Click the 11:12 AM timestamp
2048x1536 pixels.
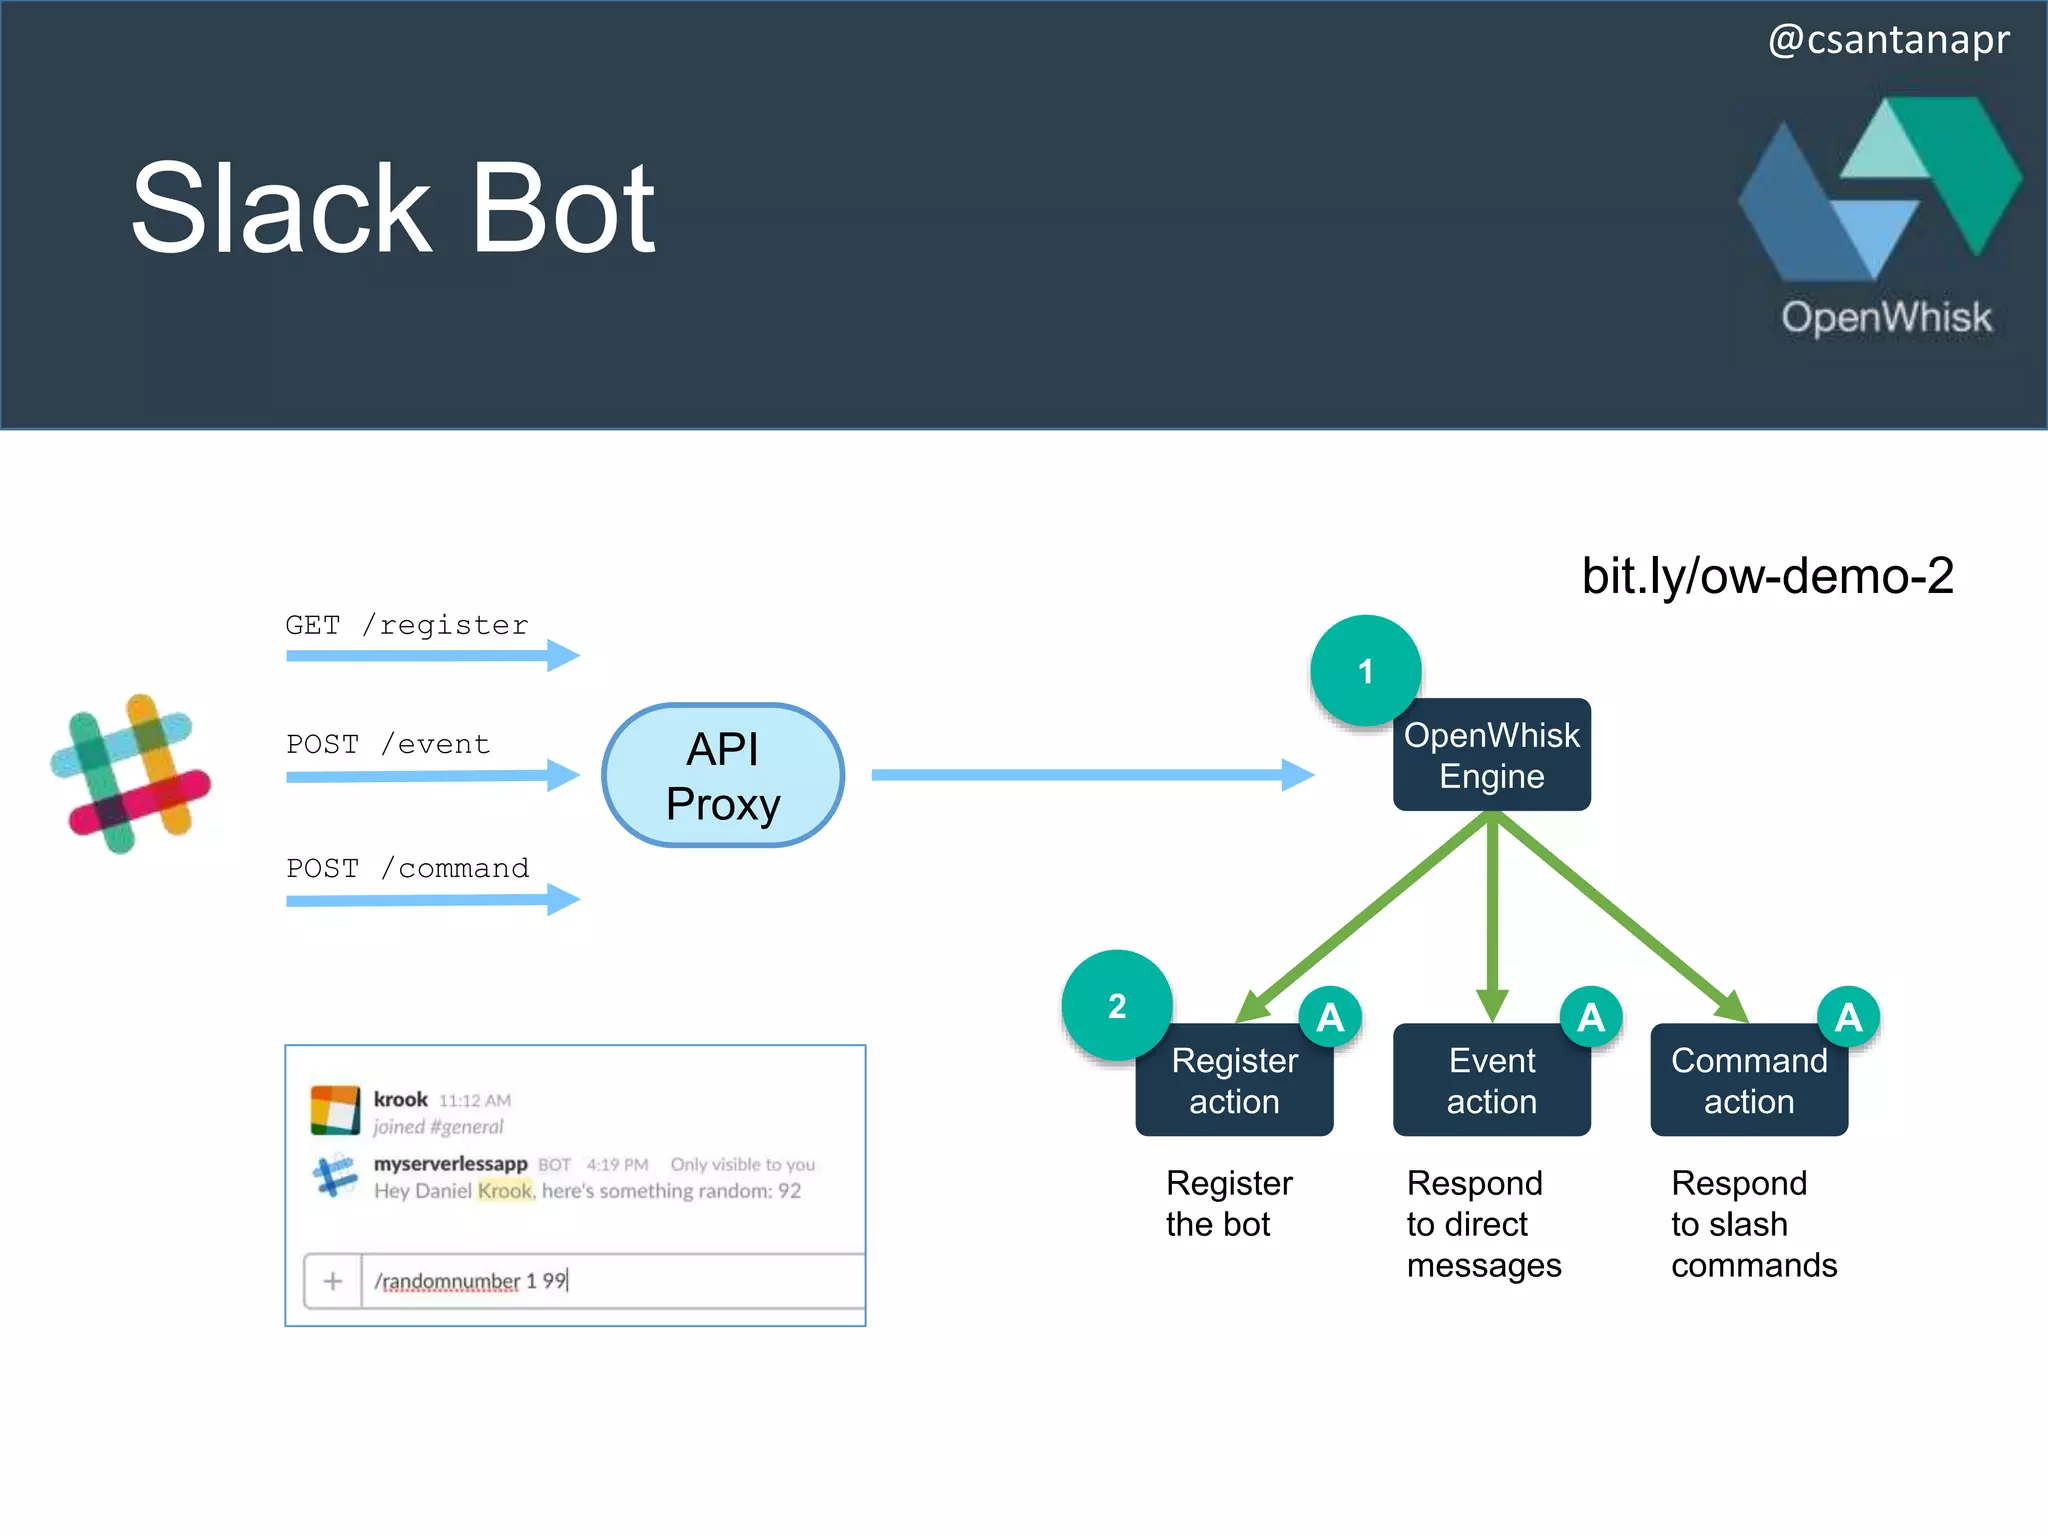click(474, 1100)
